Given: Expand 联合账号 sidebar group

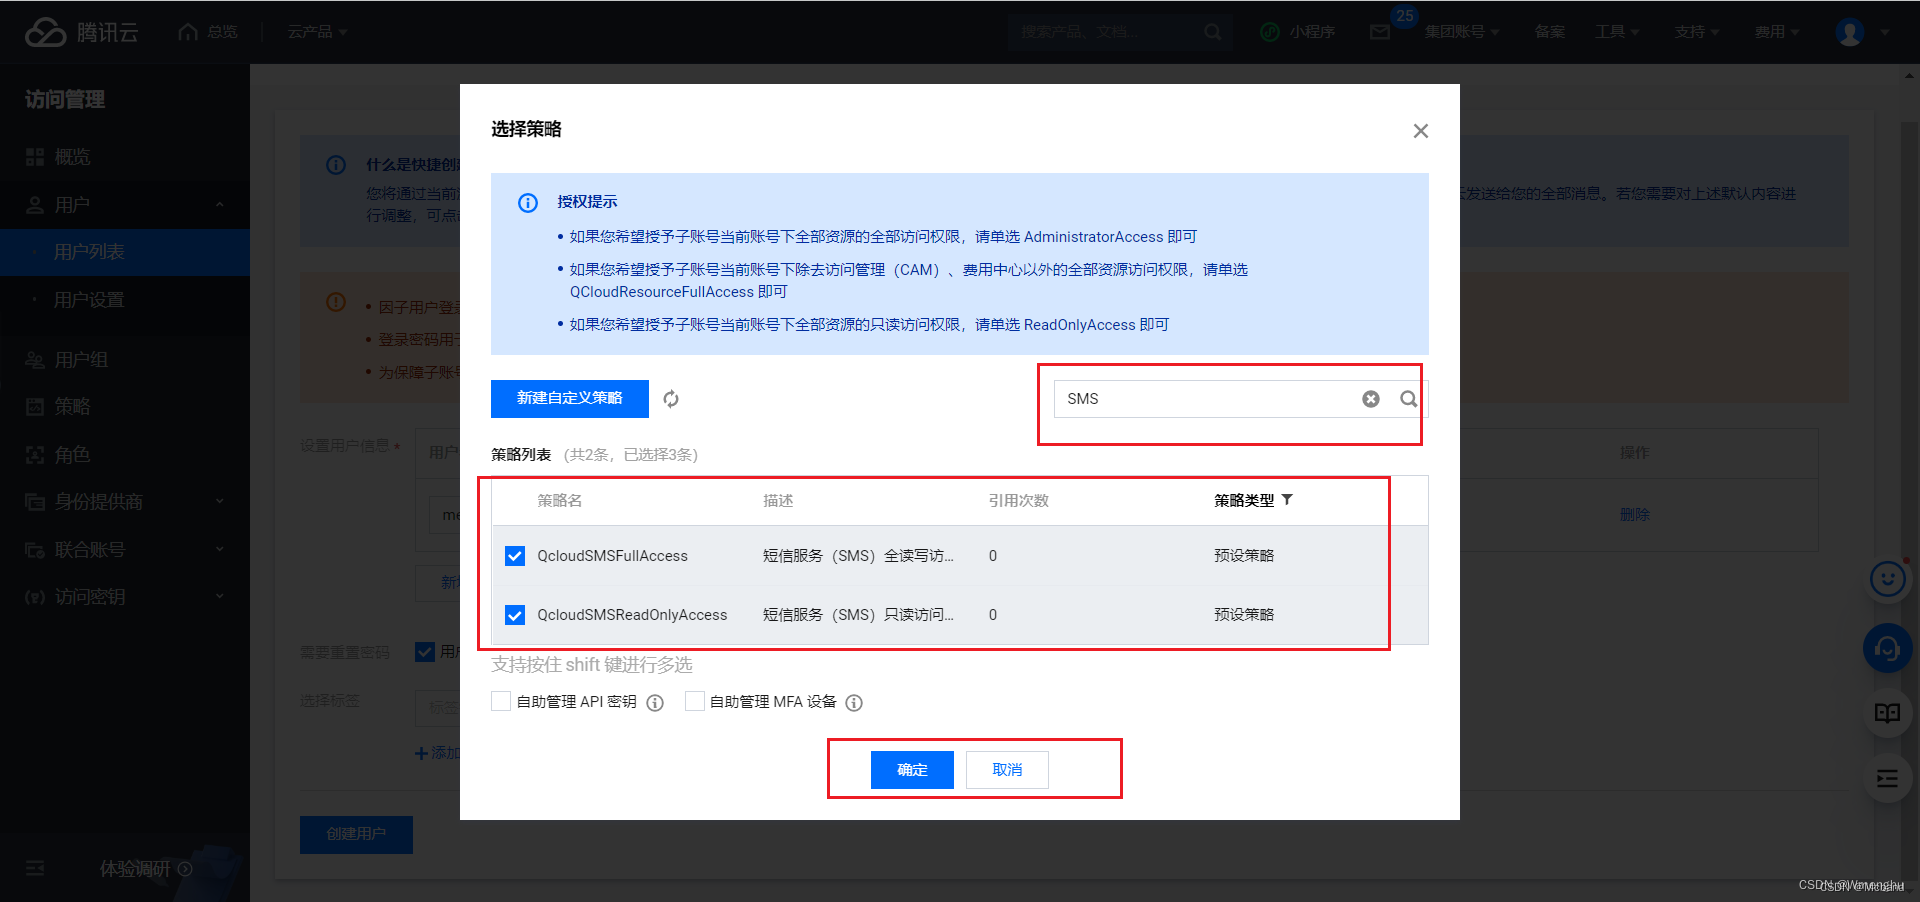Looking at the screenshot, I should click(x=125, y=550).
